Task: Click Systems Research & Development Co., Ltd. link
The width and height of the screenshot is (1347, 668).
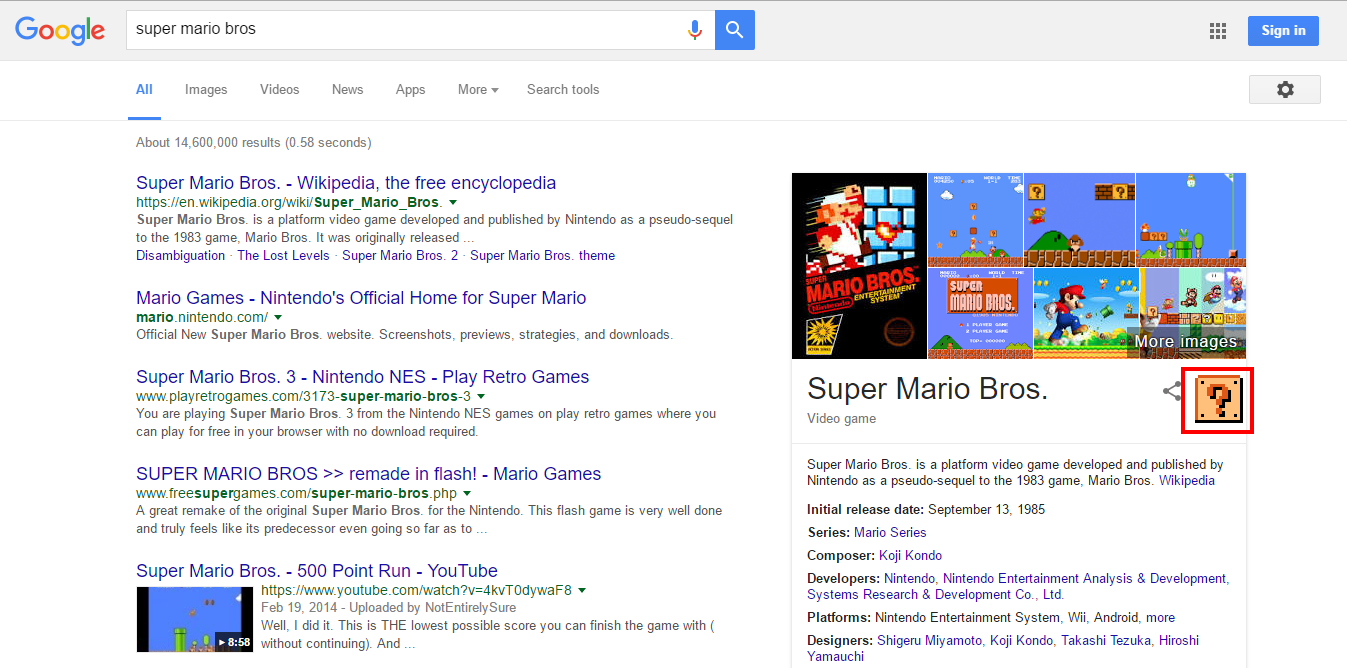Action: [x=935, y=594]
